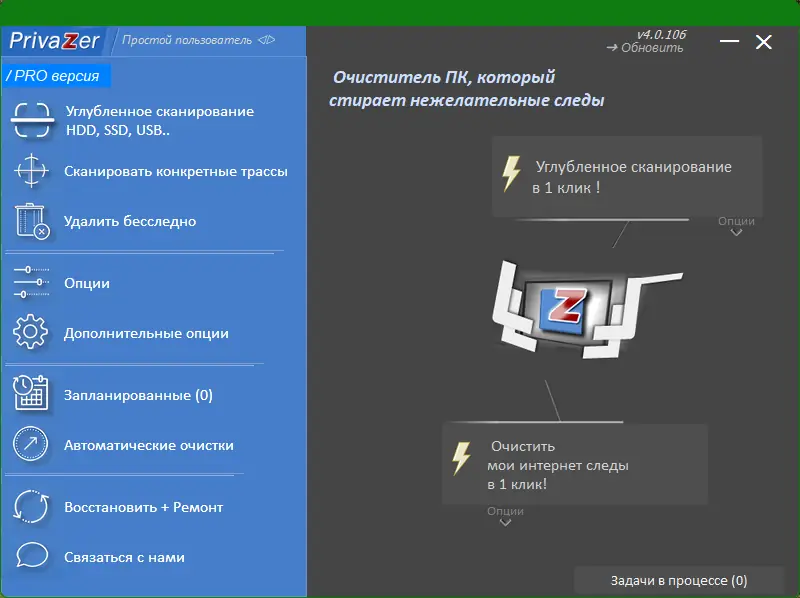This screenshot has height=598, width=800.
Task: Click the calendar clock scheduled icon
Action: click(31, 393)
